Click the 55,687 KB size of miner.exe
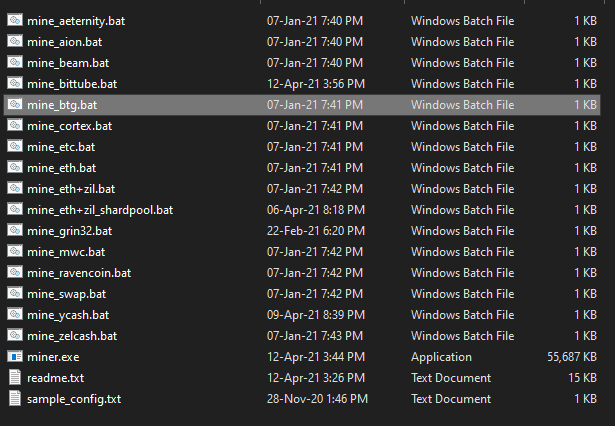 click(x=571, y=356)
